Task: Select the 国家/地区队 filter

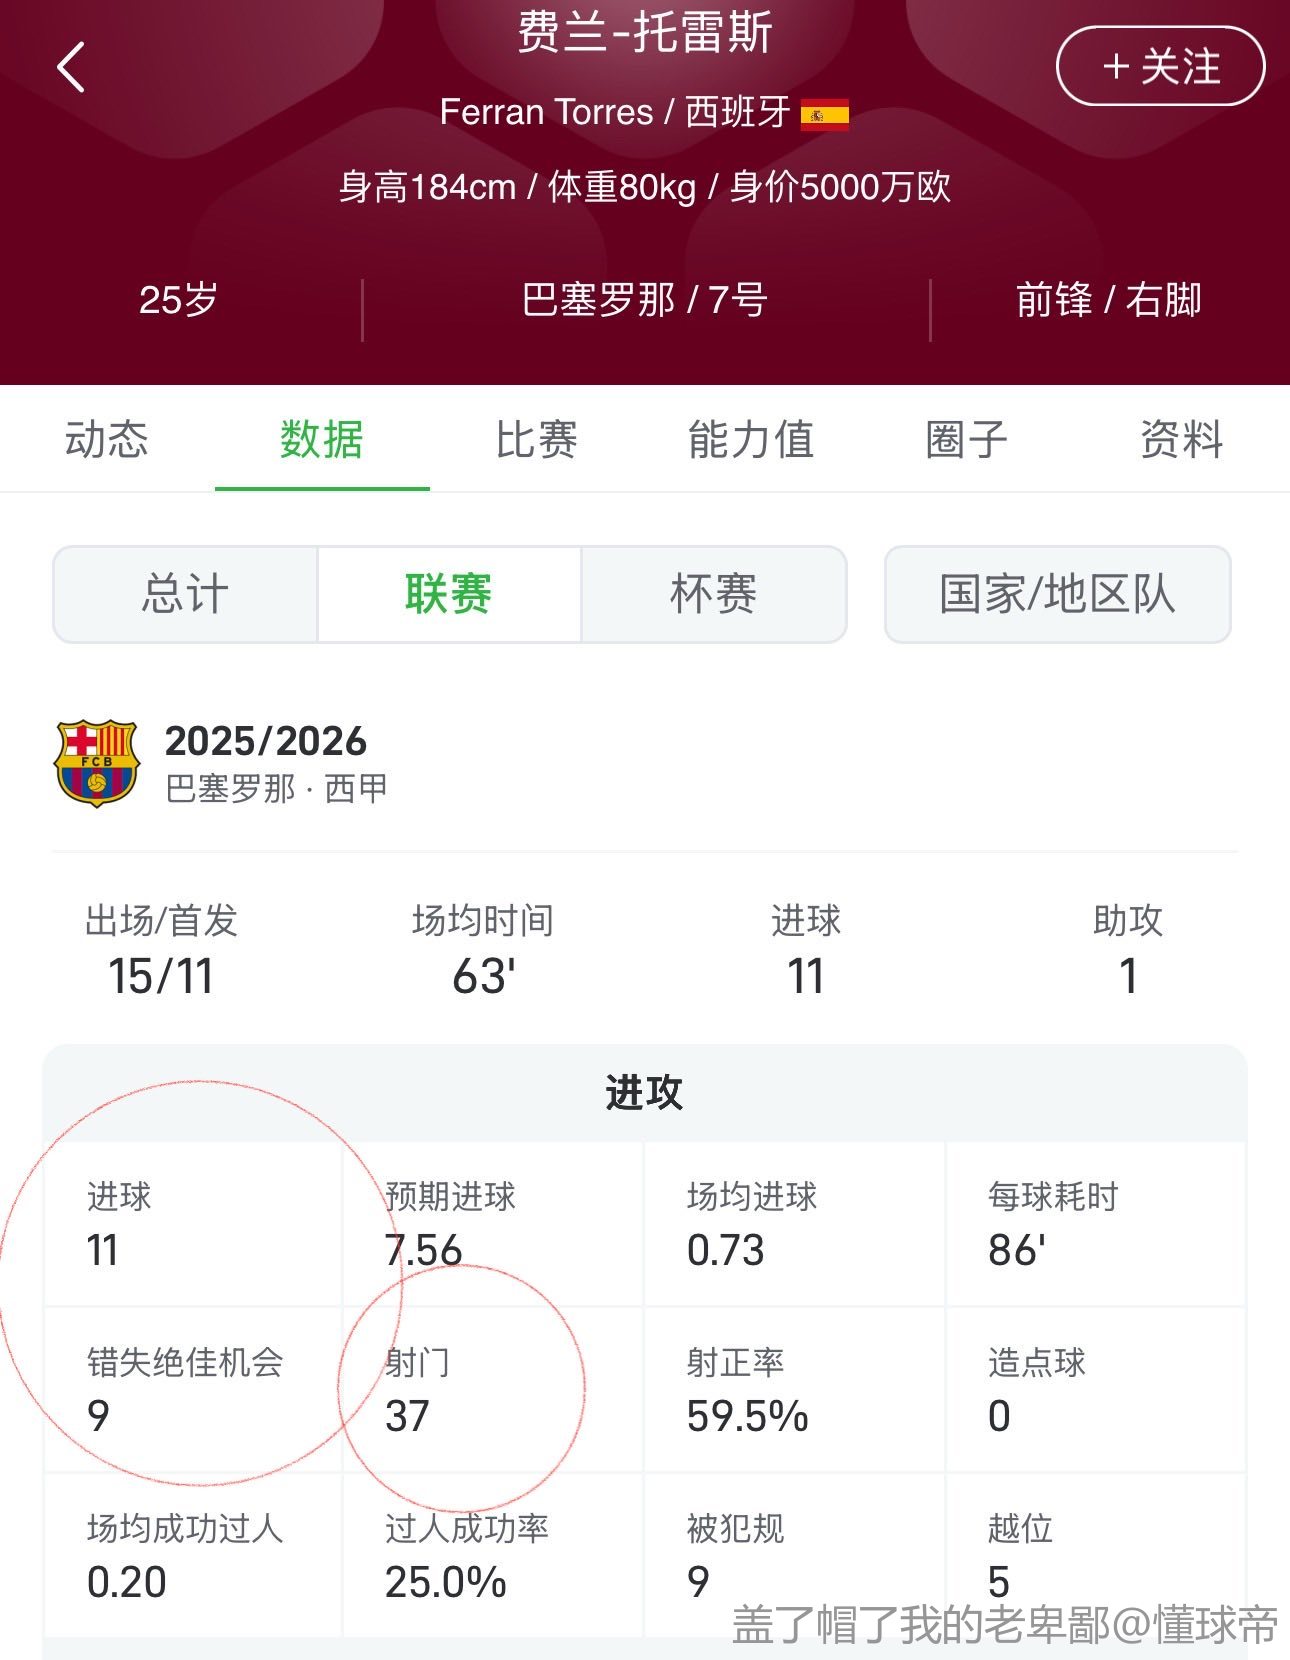Action: [1057, 594]
